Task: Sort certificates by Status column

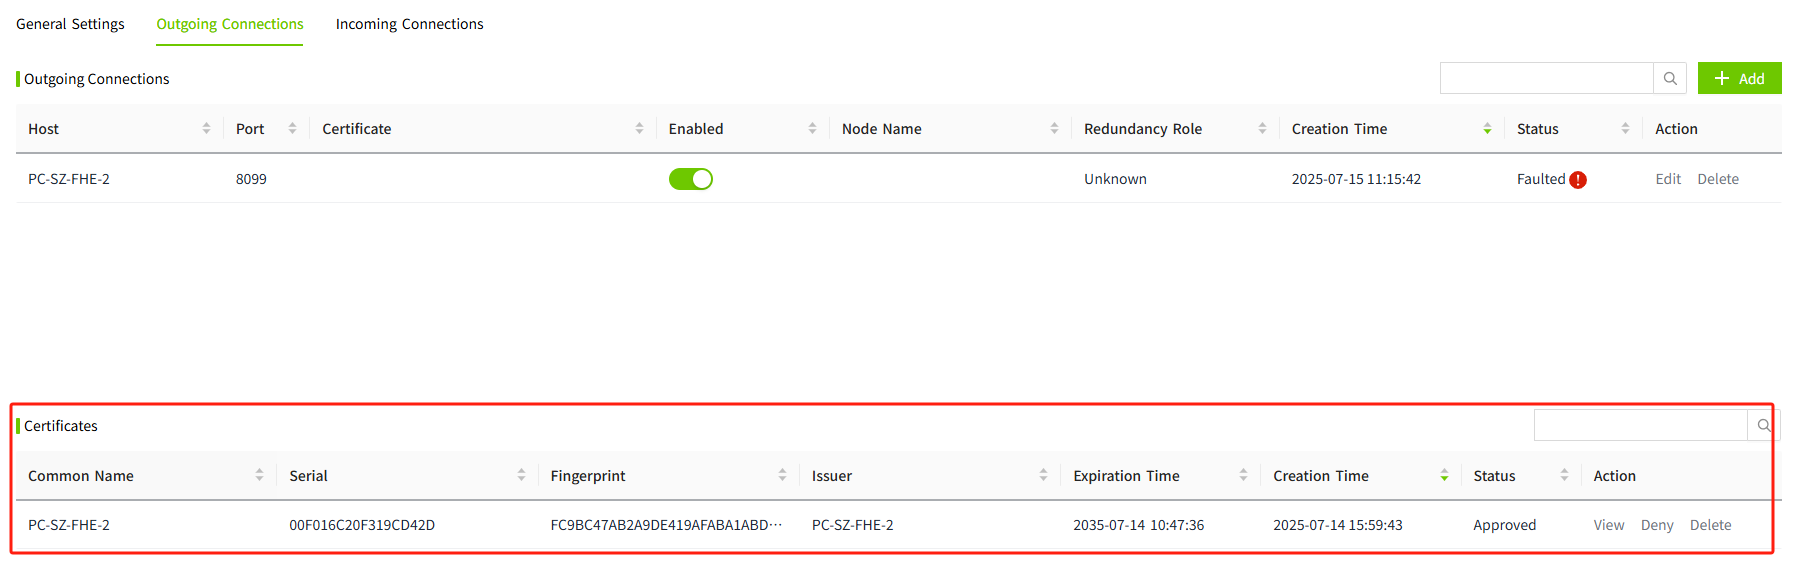Action: (1564, 476)
